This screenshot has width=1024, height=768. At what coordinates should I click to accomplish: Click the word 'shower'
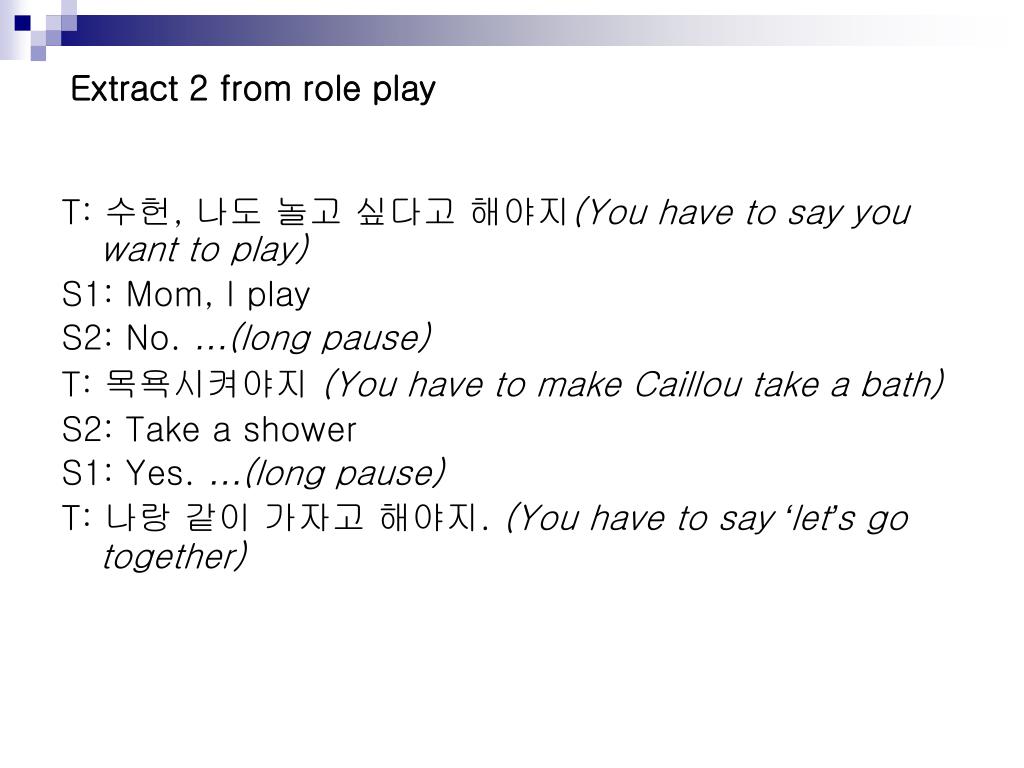(x=300, y=430)
